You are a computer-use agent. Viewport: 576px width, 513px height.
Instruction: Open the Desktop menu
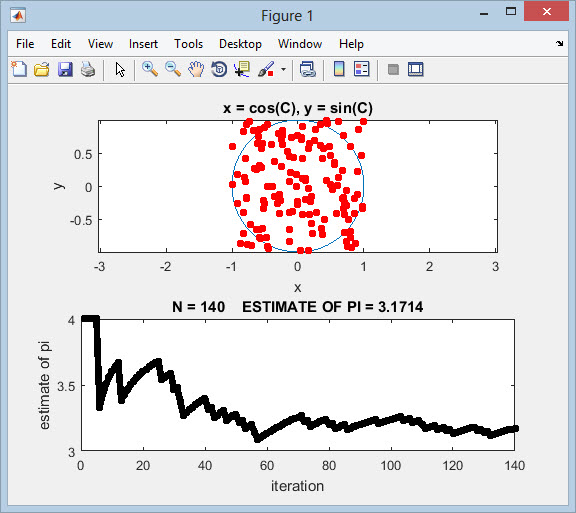[240, 44]
